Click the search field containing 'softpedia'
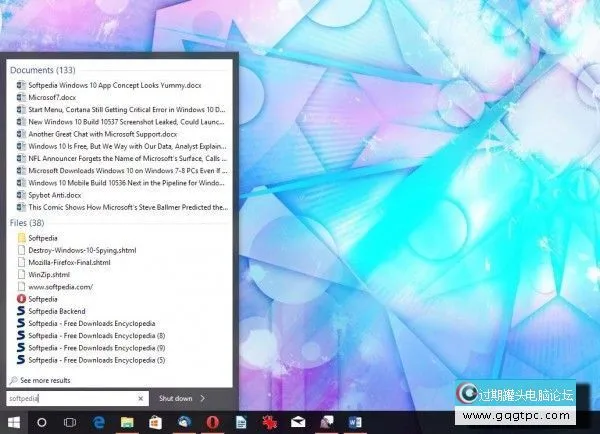The height and width of the screenshot is (434, 600). click(68, 398)
